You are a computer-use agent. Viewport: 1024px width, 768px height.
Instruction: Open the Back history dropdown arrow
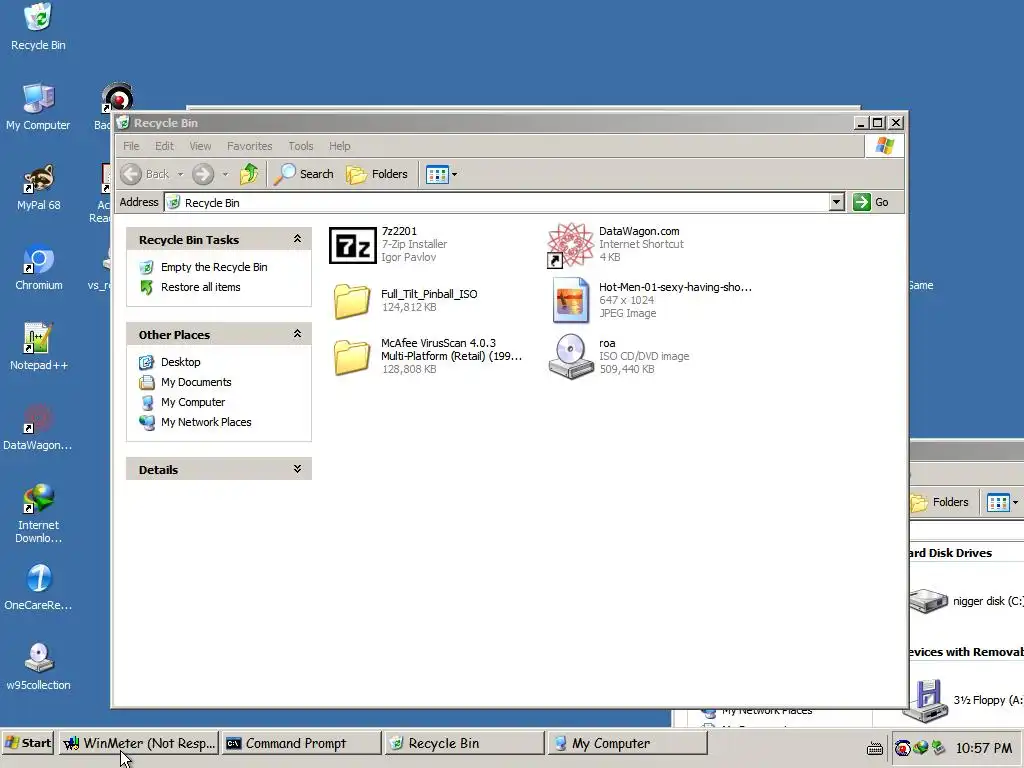(x=180, y=174)
